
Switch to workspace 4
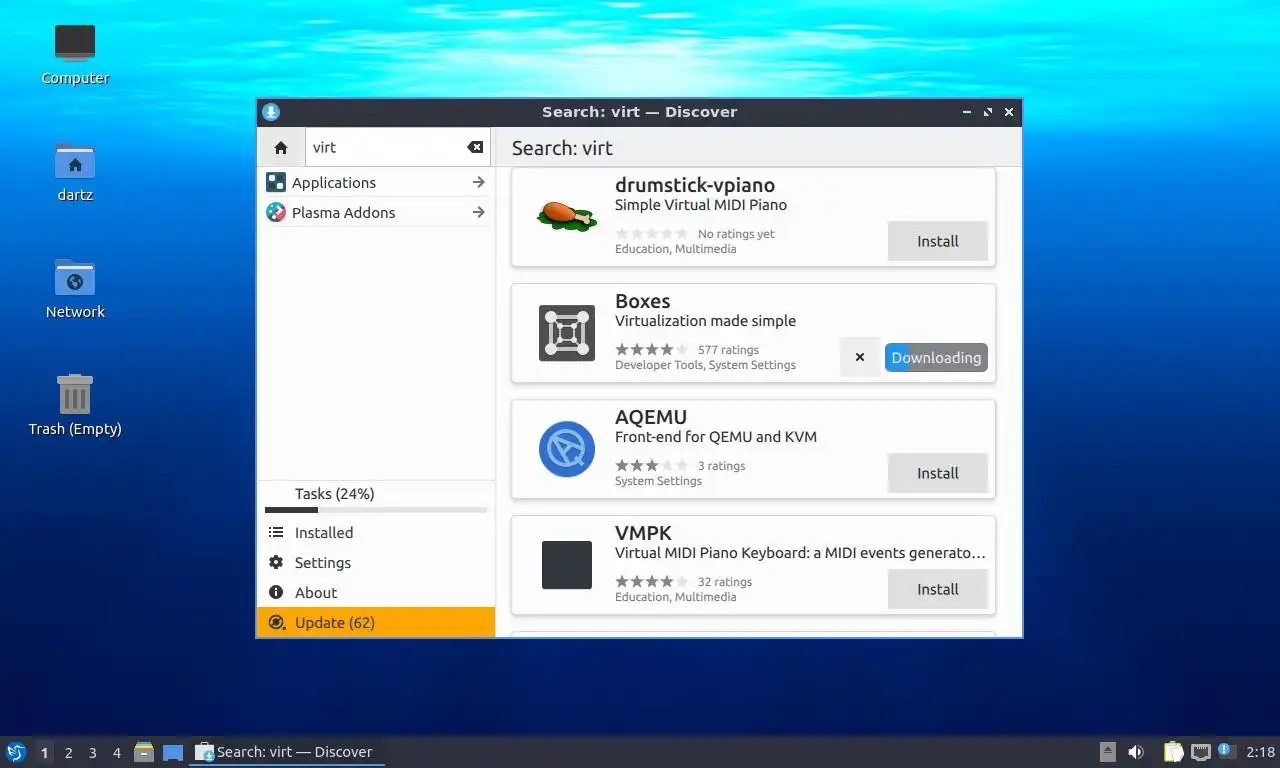pos(117,752)
